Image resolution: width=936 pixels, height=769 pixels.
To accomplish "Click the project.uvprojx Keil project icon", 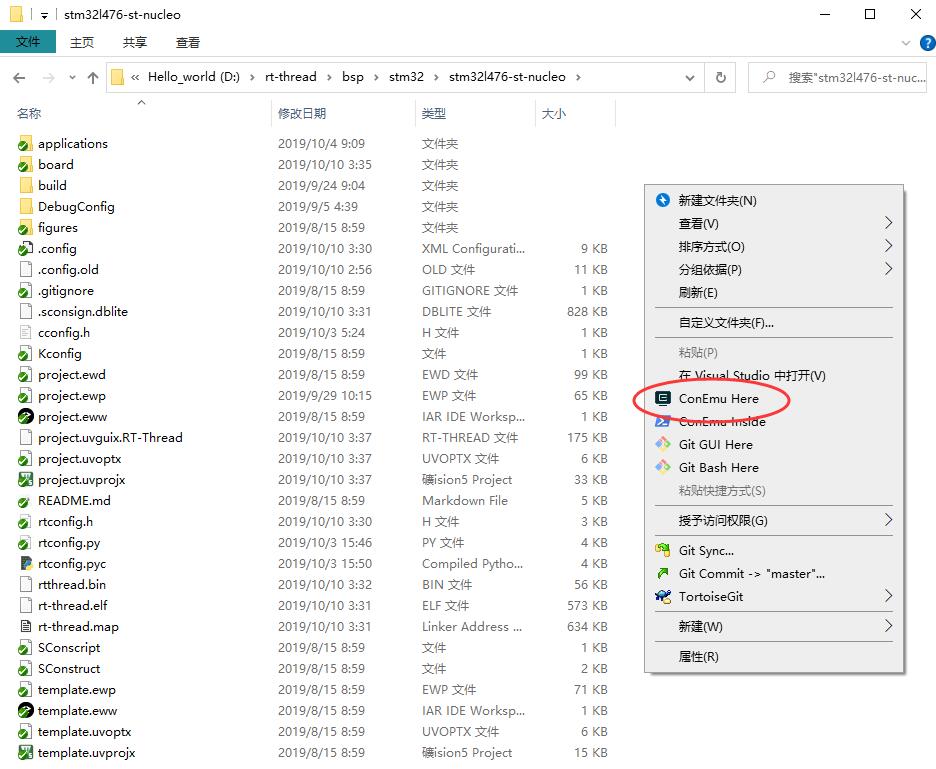I will coord(26,479).
